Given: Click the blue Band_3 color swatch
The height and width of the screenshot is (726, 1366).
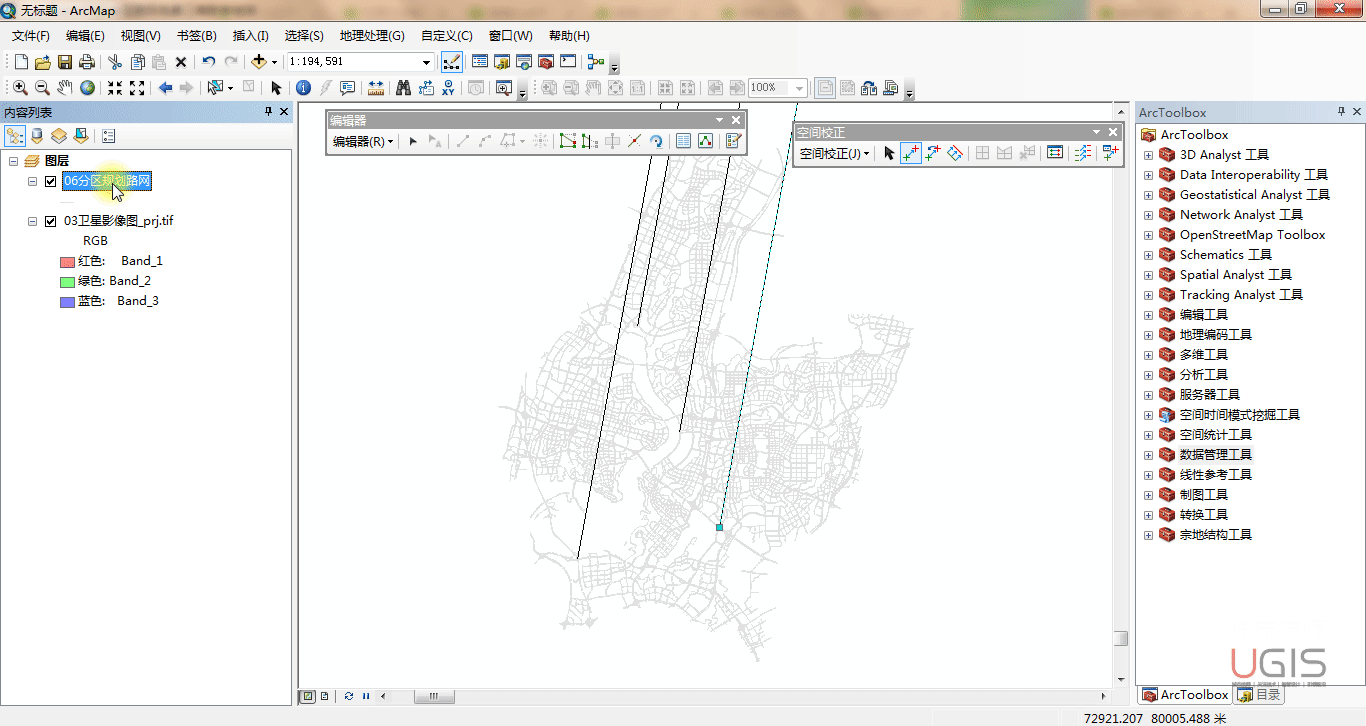Looking at the screenshot, I should [x=67, y=302].
